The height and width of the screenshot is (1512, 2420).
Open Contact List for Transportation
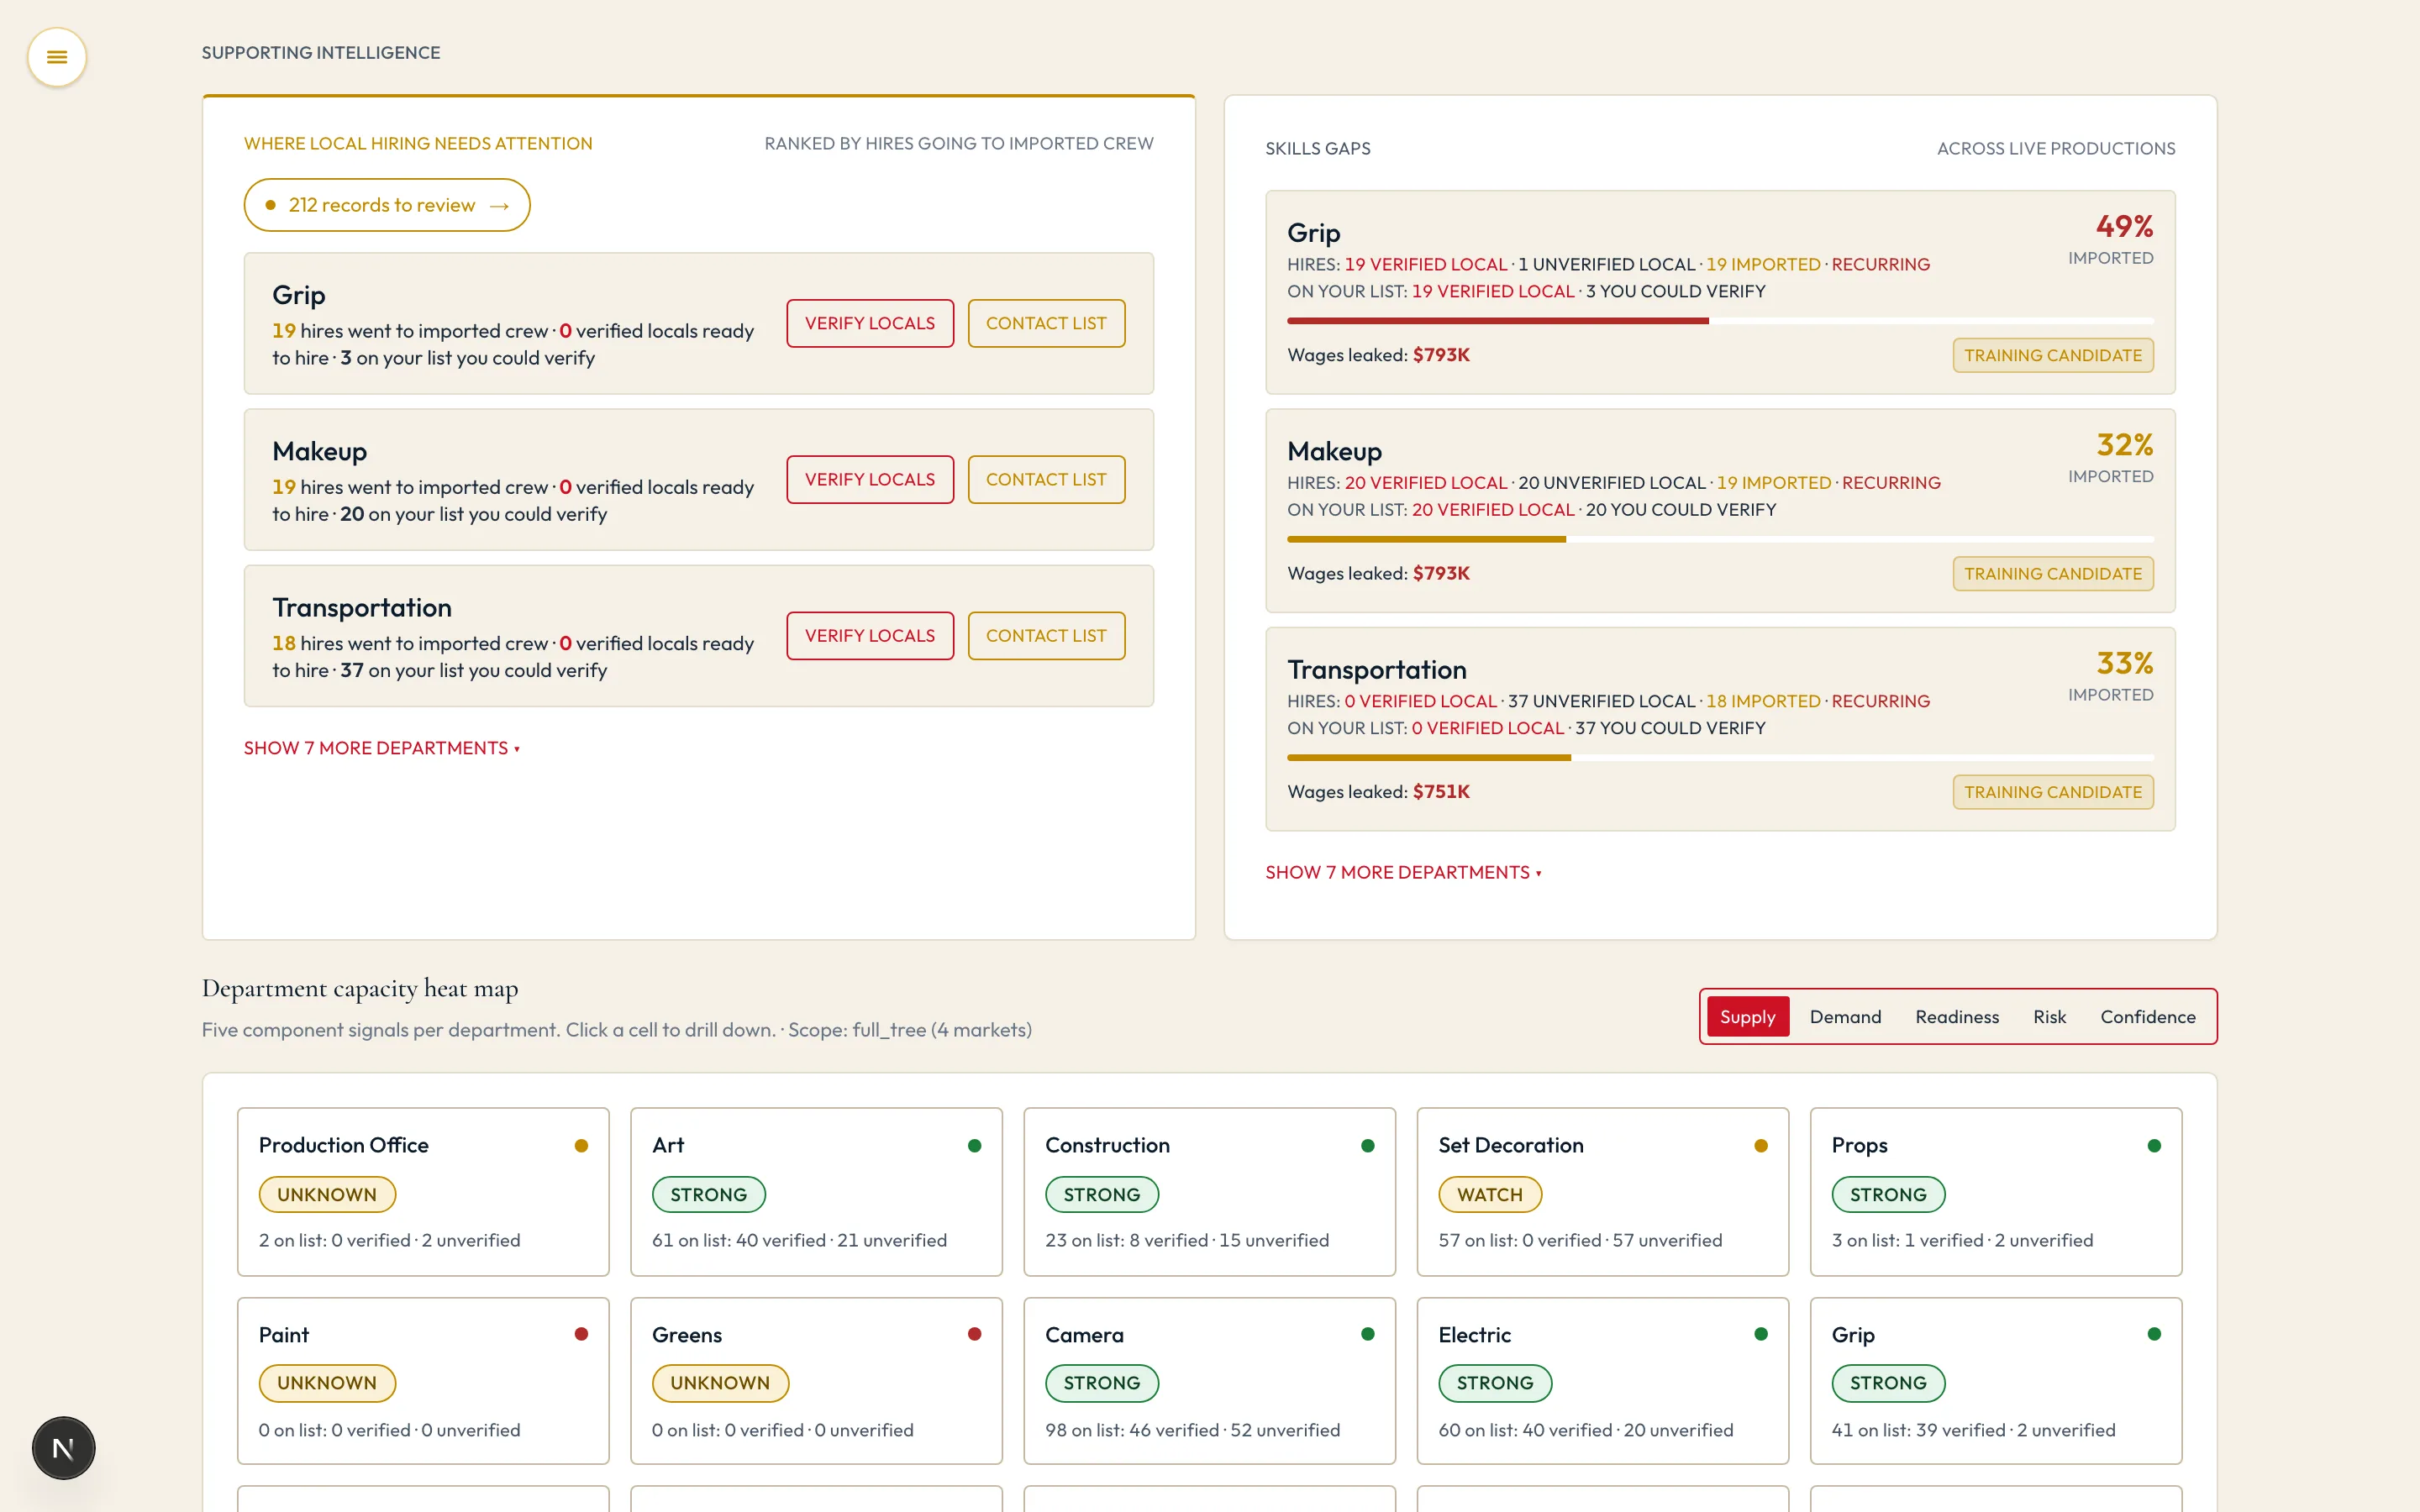[x=1046, y=635]
